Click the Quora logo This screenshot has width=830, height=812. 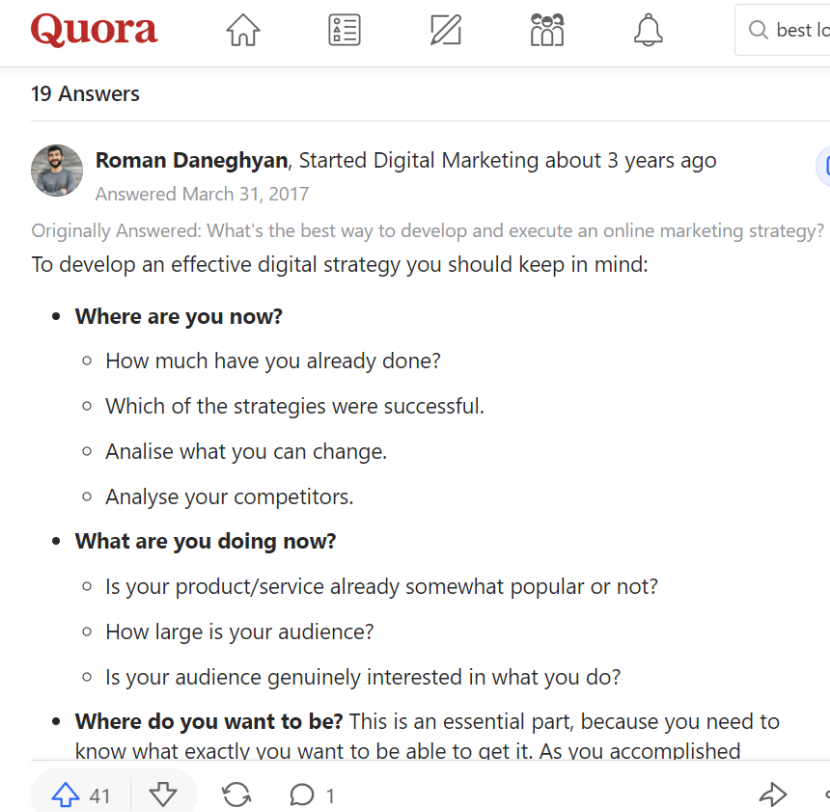click(x=94, y=31)
